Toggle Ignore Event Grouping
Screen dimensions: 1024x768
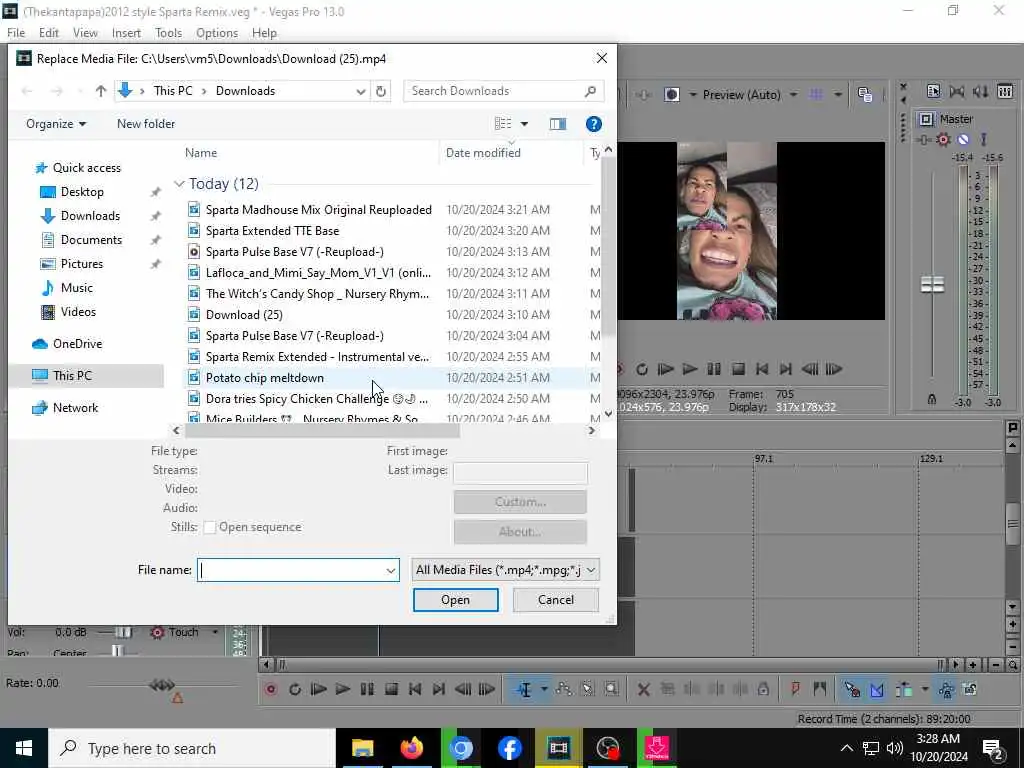click(970, 689)
